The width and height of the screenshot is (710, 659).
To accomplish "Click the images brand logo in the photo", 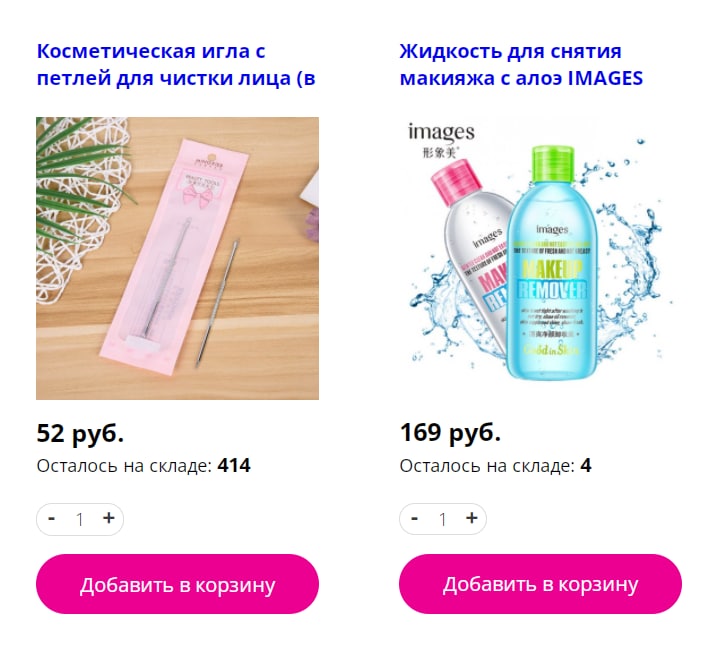I will tap(441, 140).
